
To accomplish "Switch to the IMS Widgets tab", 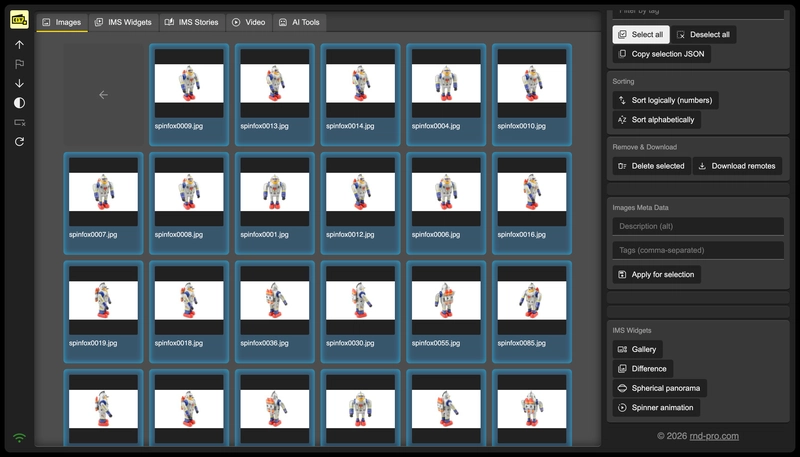I will tap(123, 22).
